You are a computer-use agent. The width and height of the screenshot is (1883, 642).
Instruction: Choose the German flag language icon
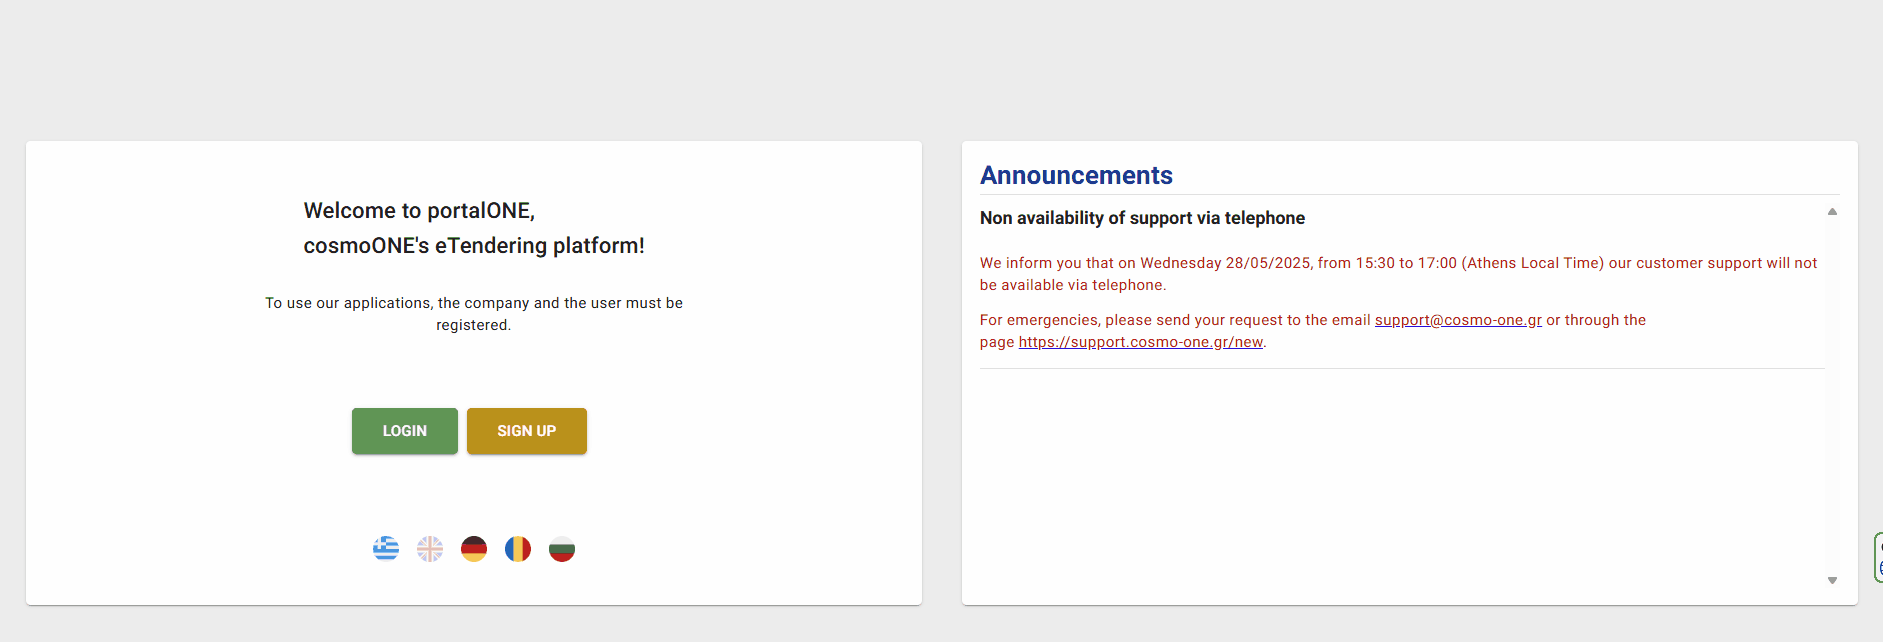(474, 549)
